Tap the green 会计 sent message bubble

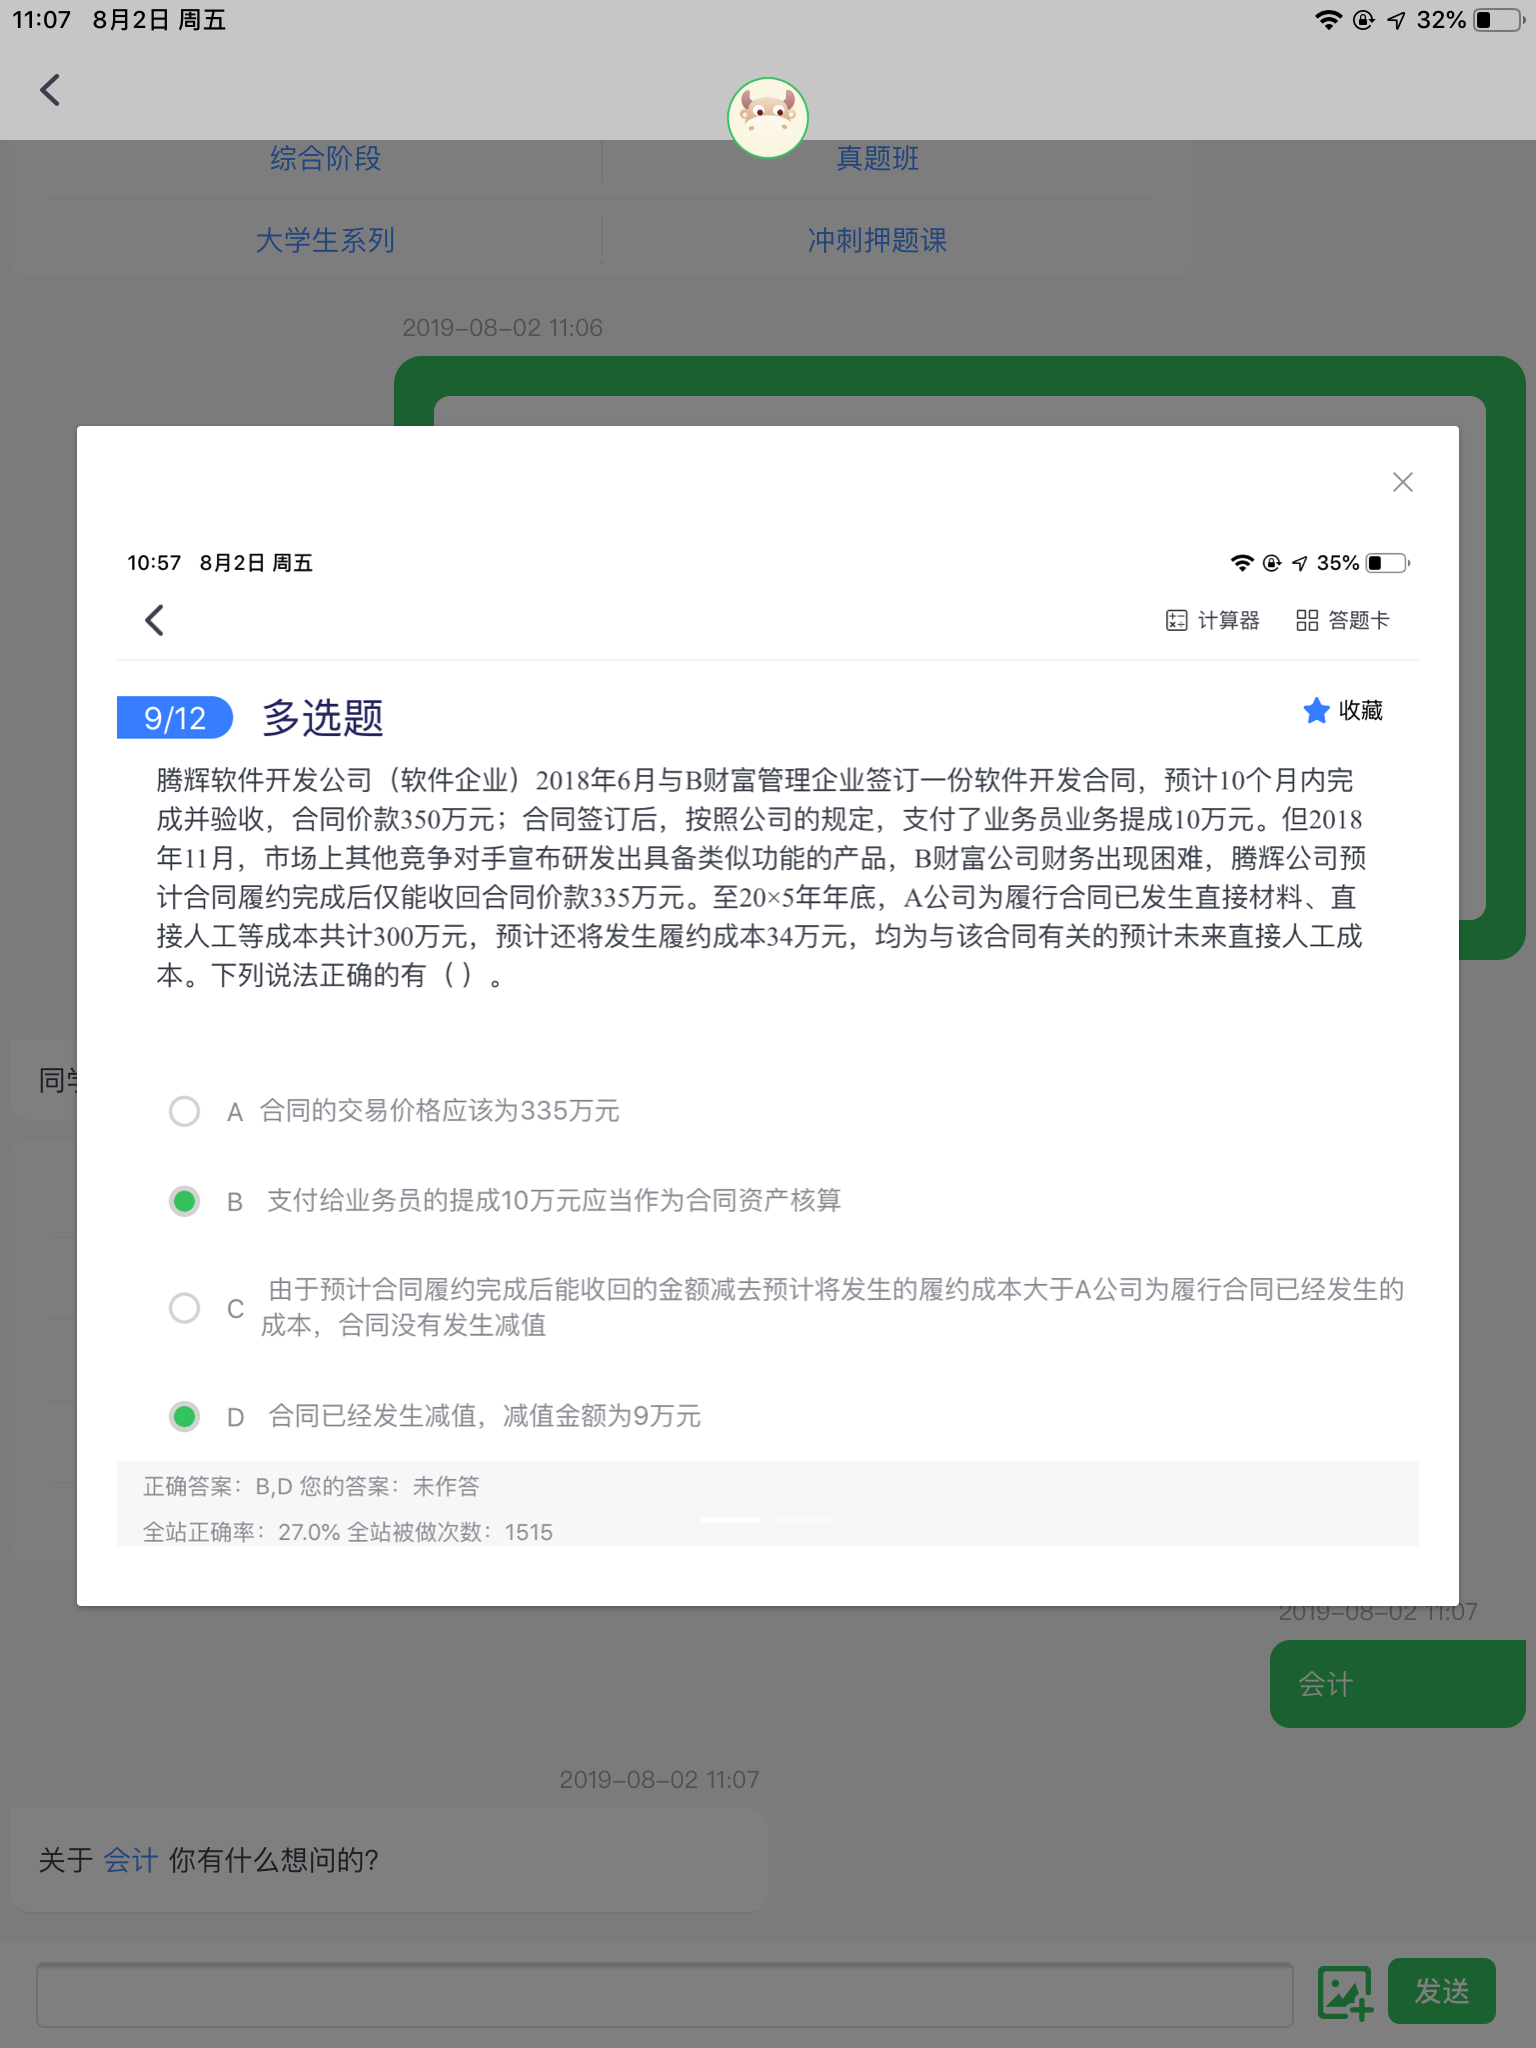point(1396,1684)
